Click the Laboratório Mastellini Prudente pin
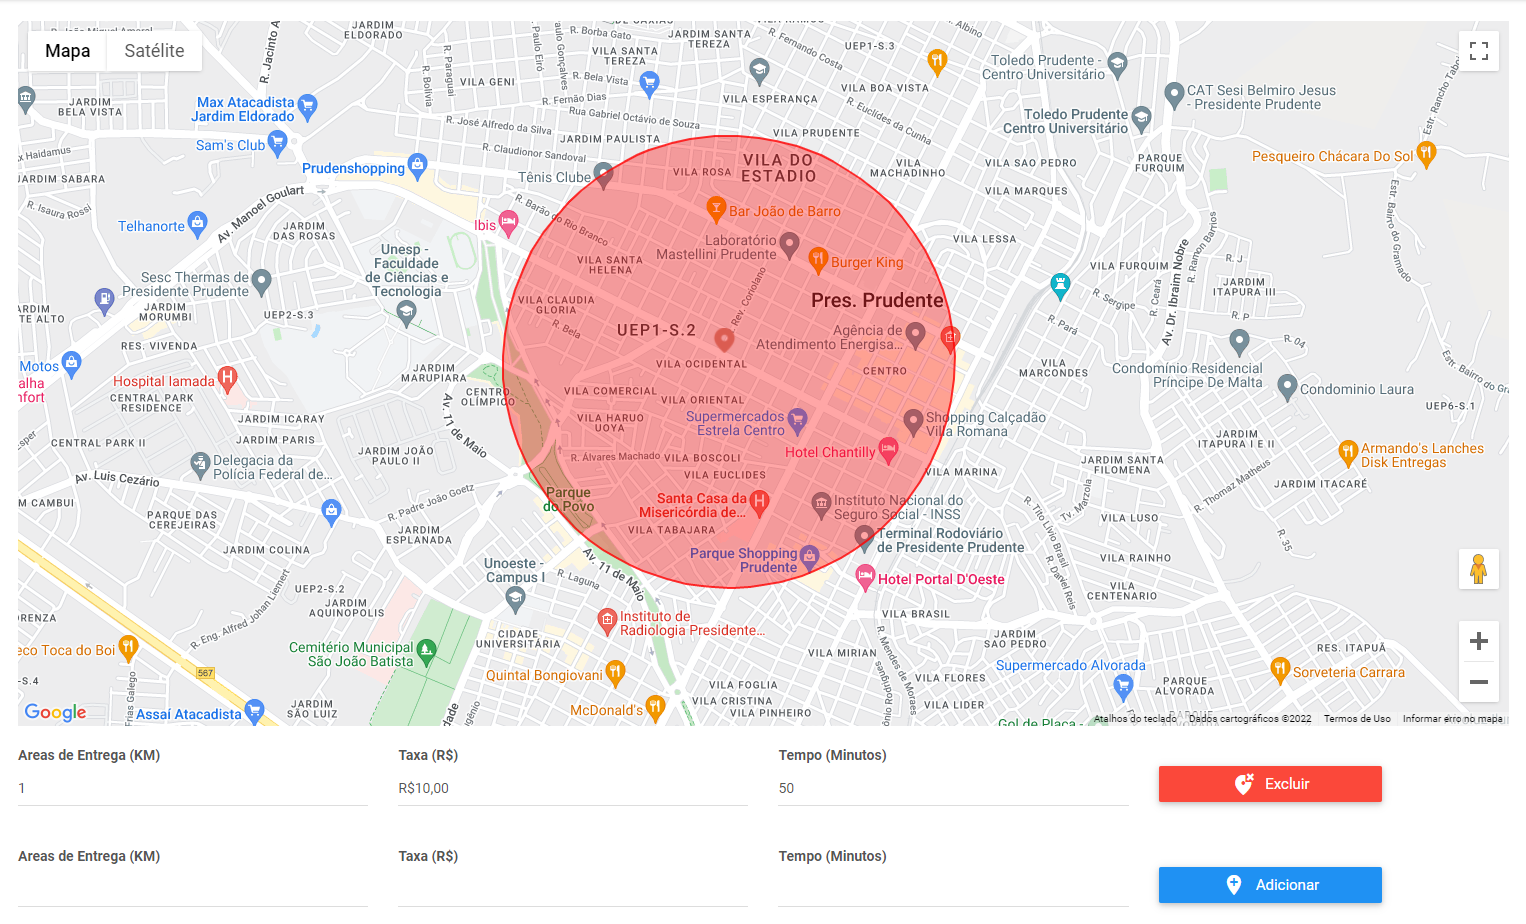The image size is (1526, 924). click(789, 244)
